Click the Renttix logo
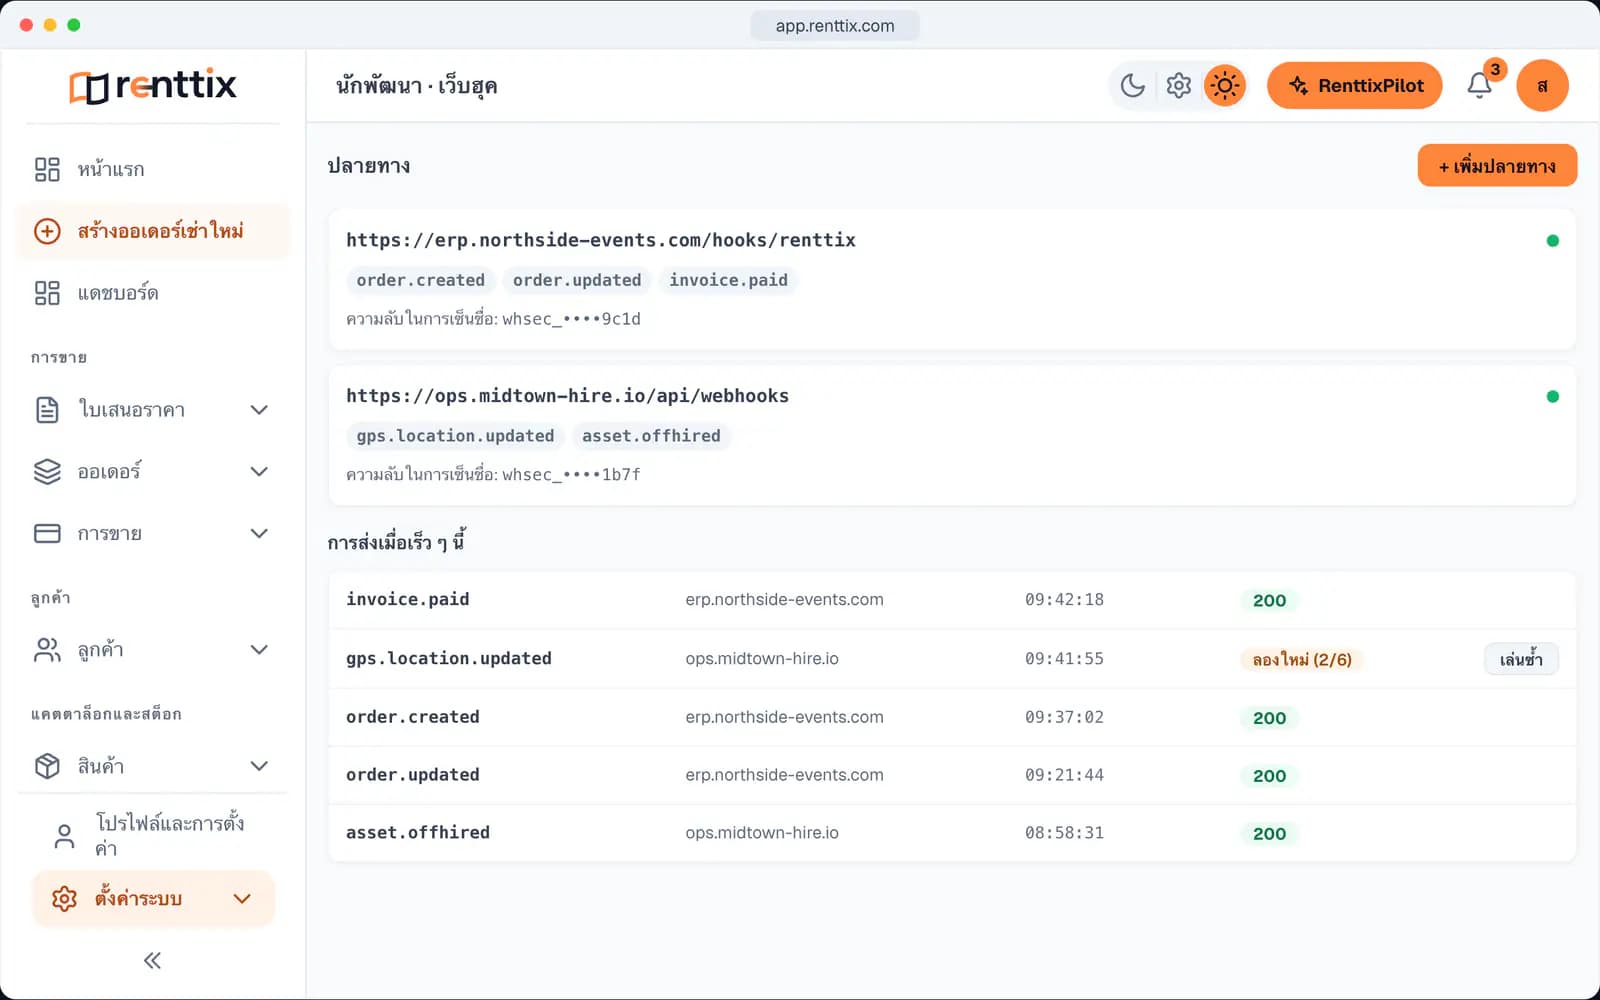1600x1000 pixels. point(153,86)
